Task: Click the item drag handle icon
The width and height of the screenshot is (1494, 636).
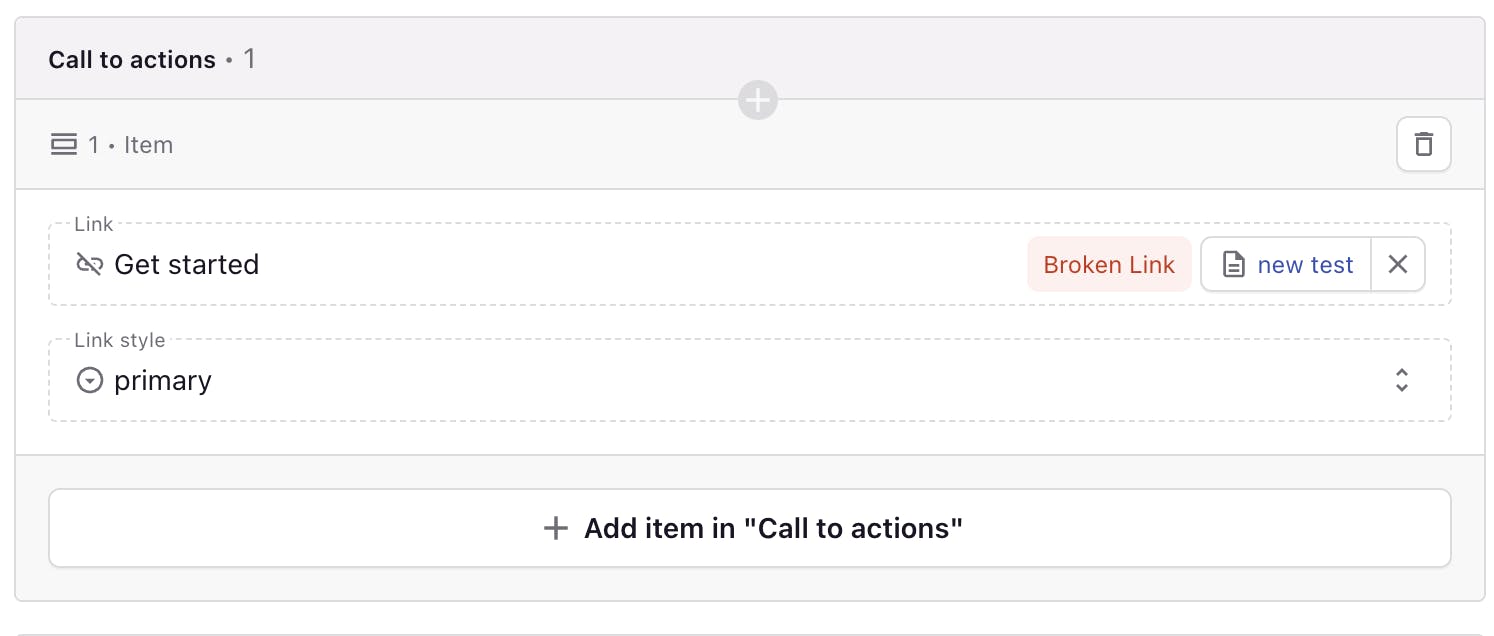Action: coord(63,145)
